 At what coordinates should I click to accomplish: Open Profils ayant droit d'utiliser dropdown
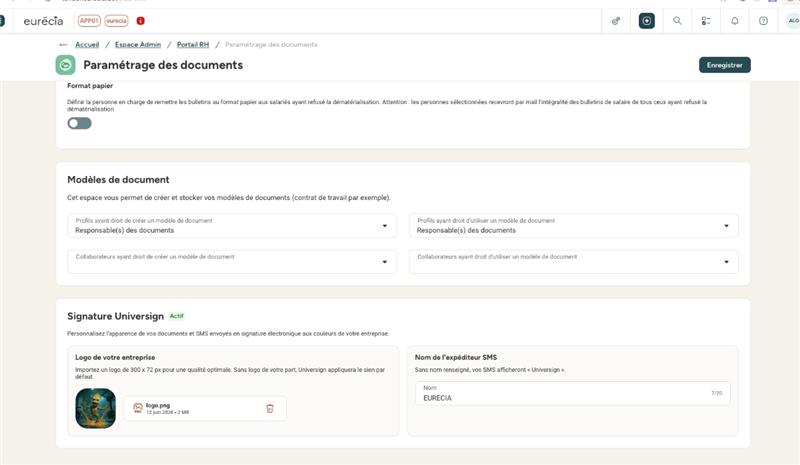[573, 226]
